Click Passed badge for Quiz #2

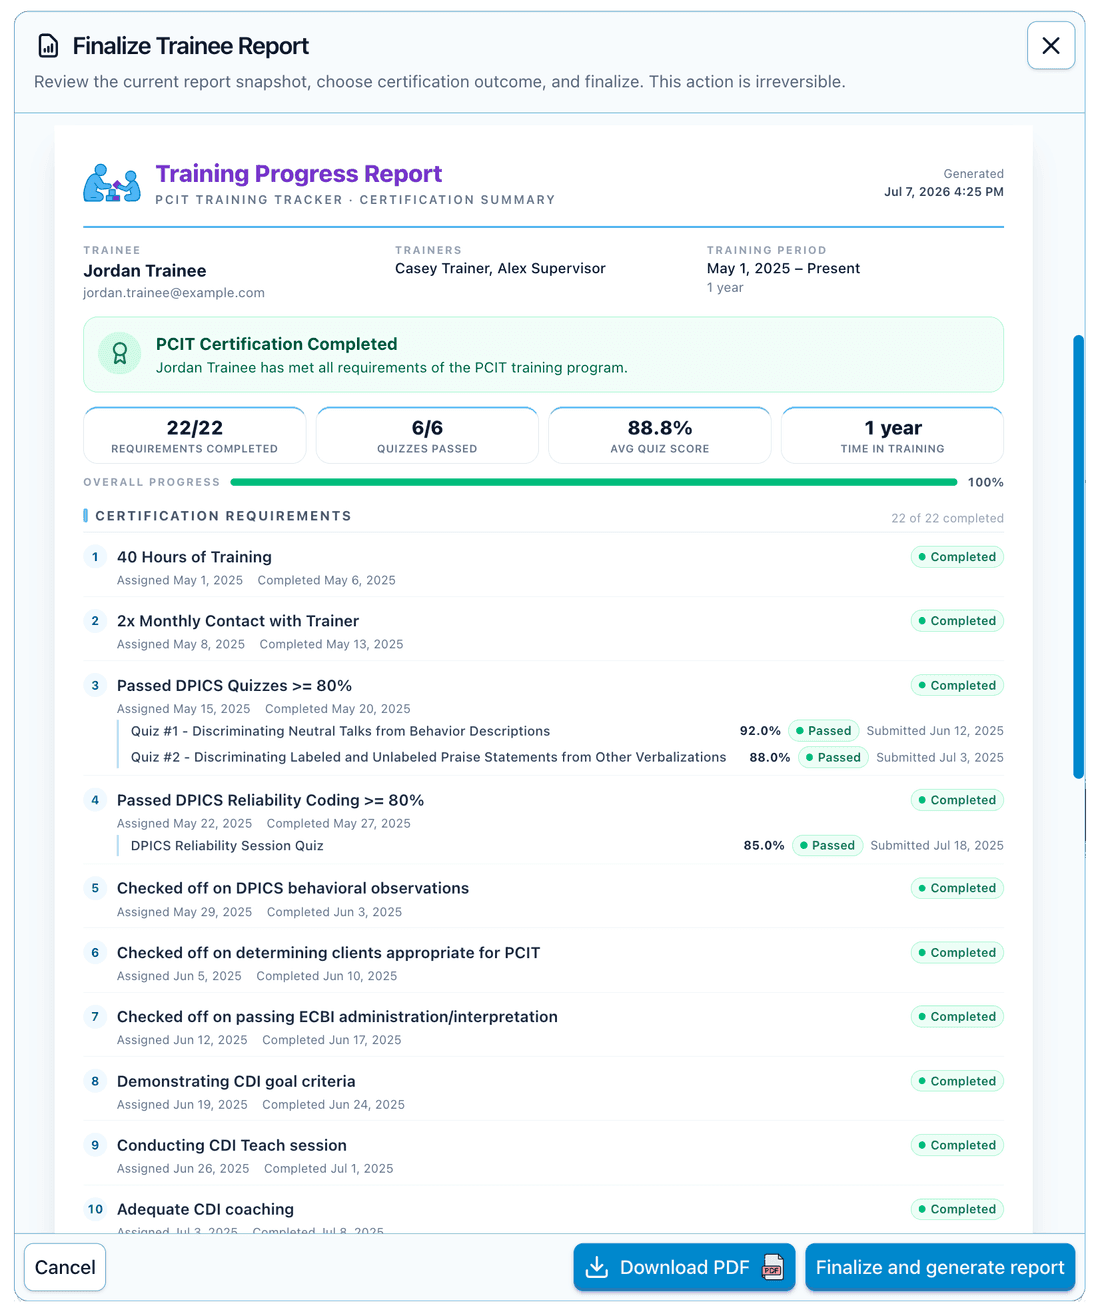833,757
